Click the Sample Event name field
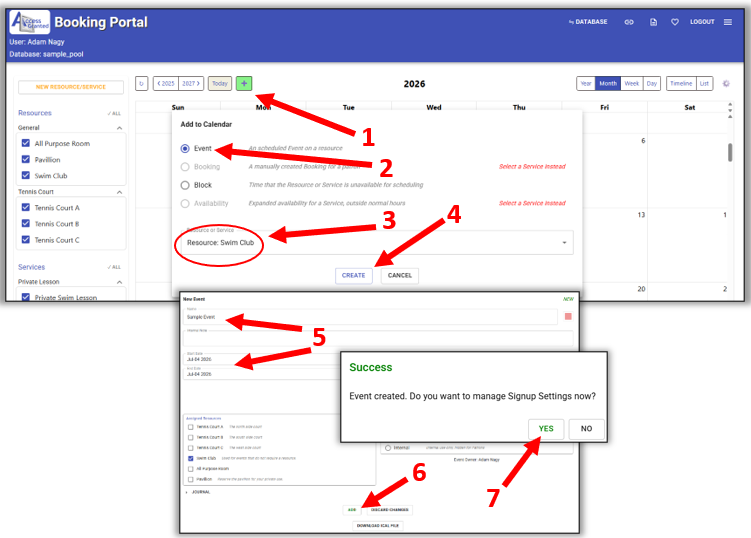The height and width of the screenshot is (538, 751). click(370, 317)
